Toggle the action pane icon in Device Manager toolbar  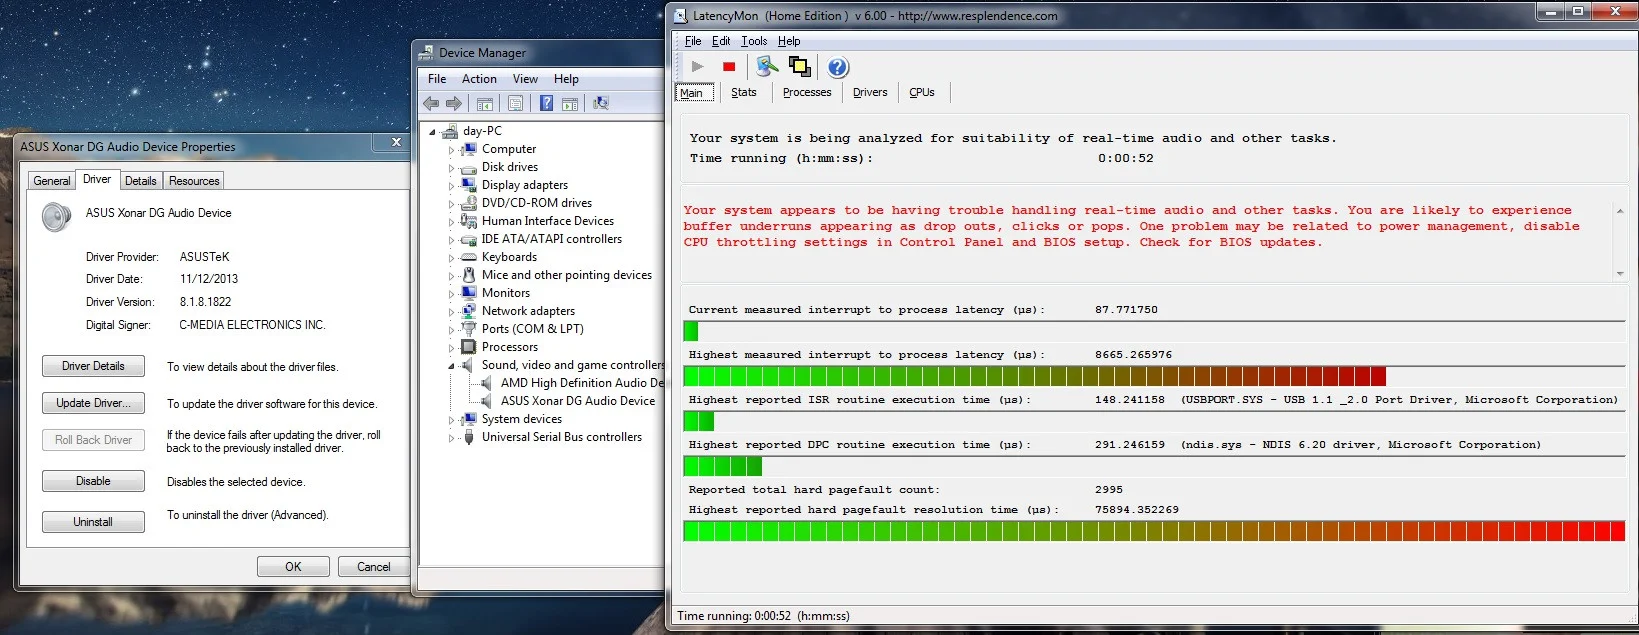(570, 103)
